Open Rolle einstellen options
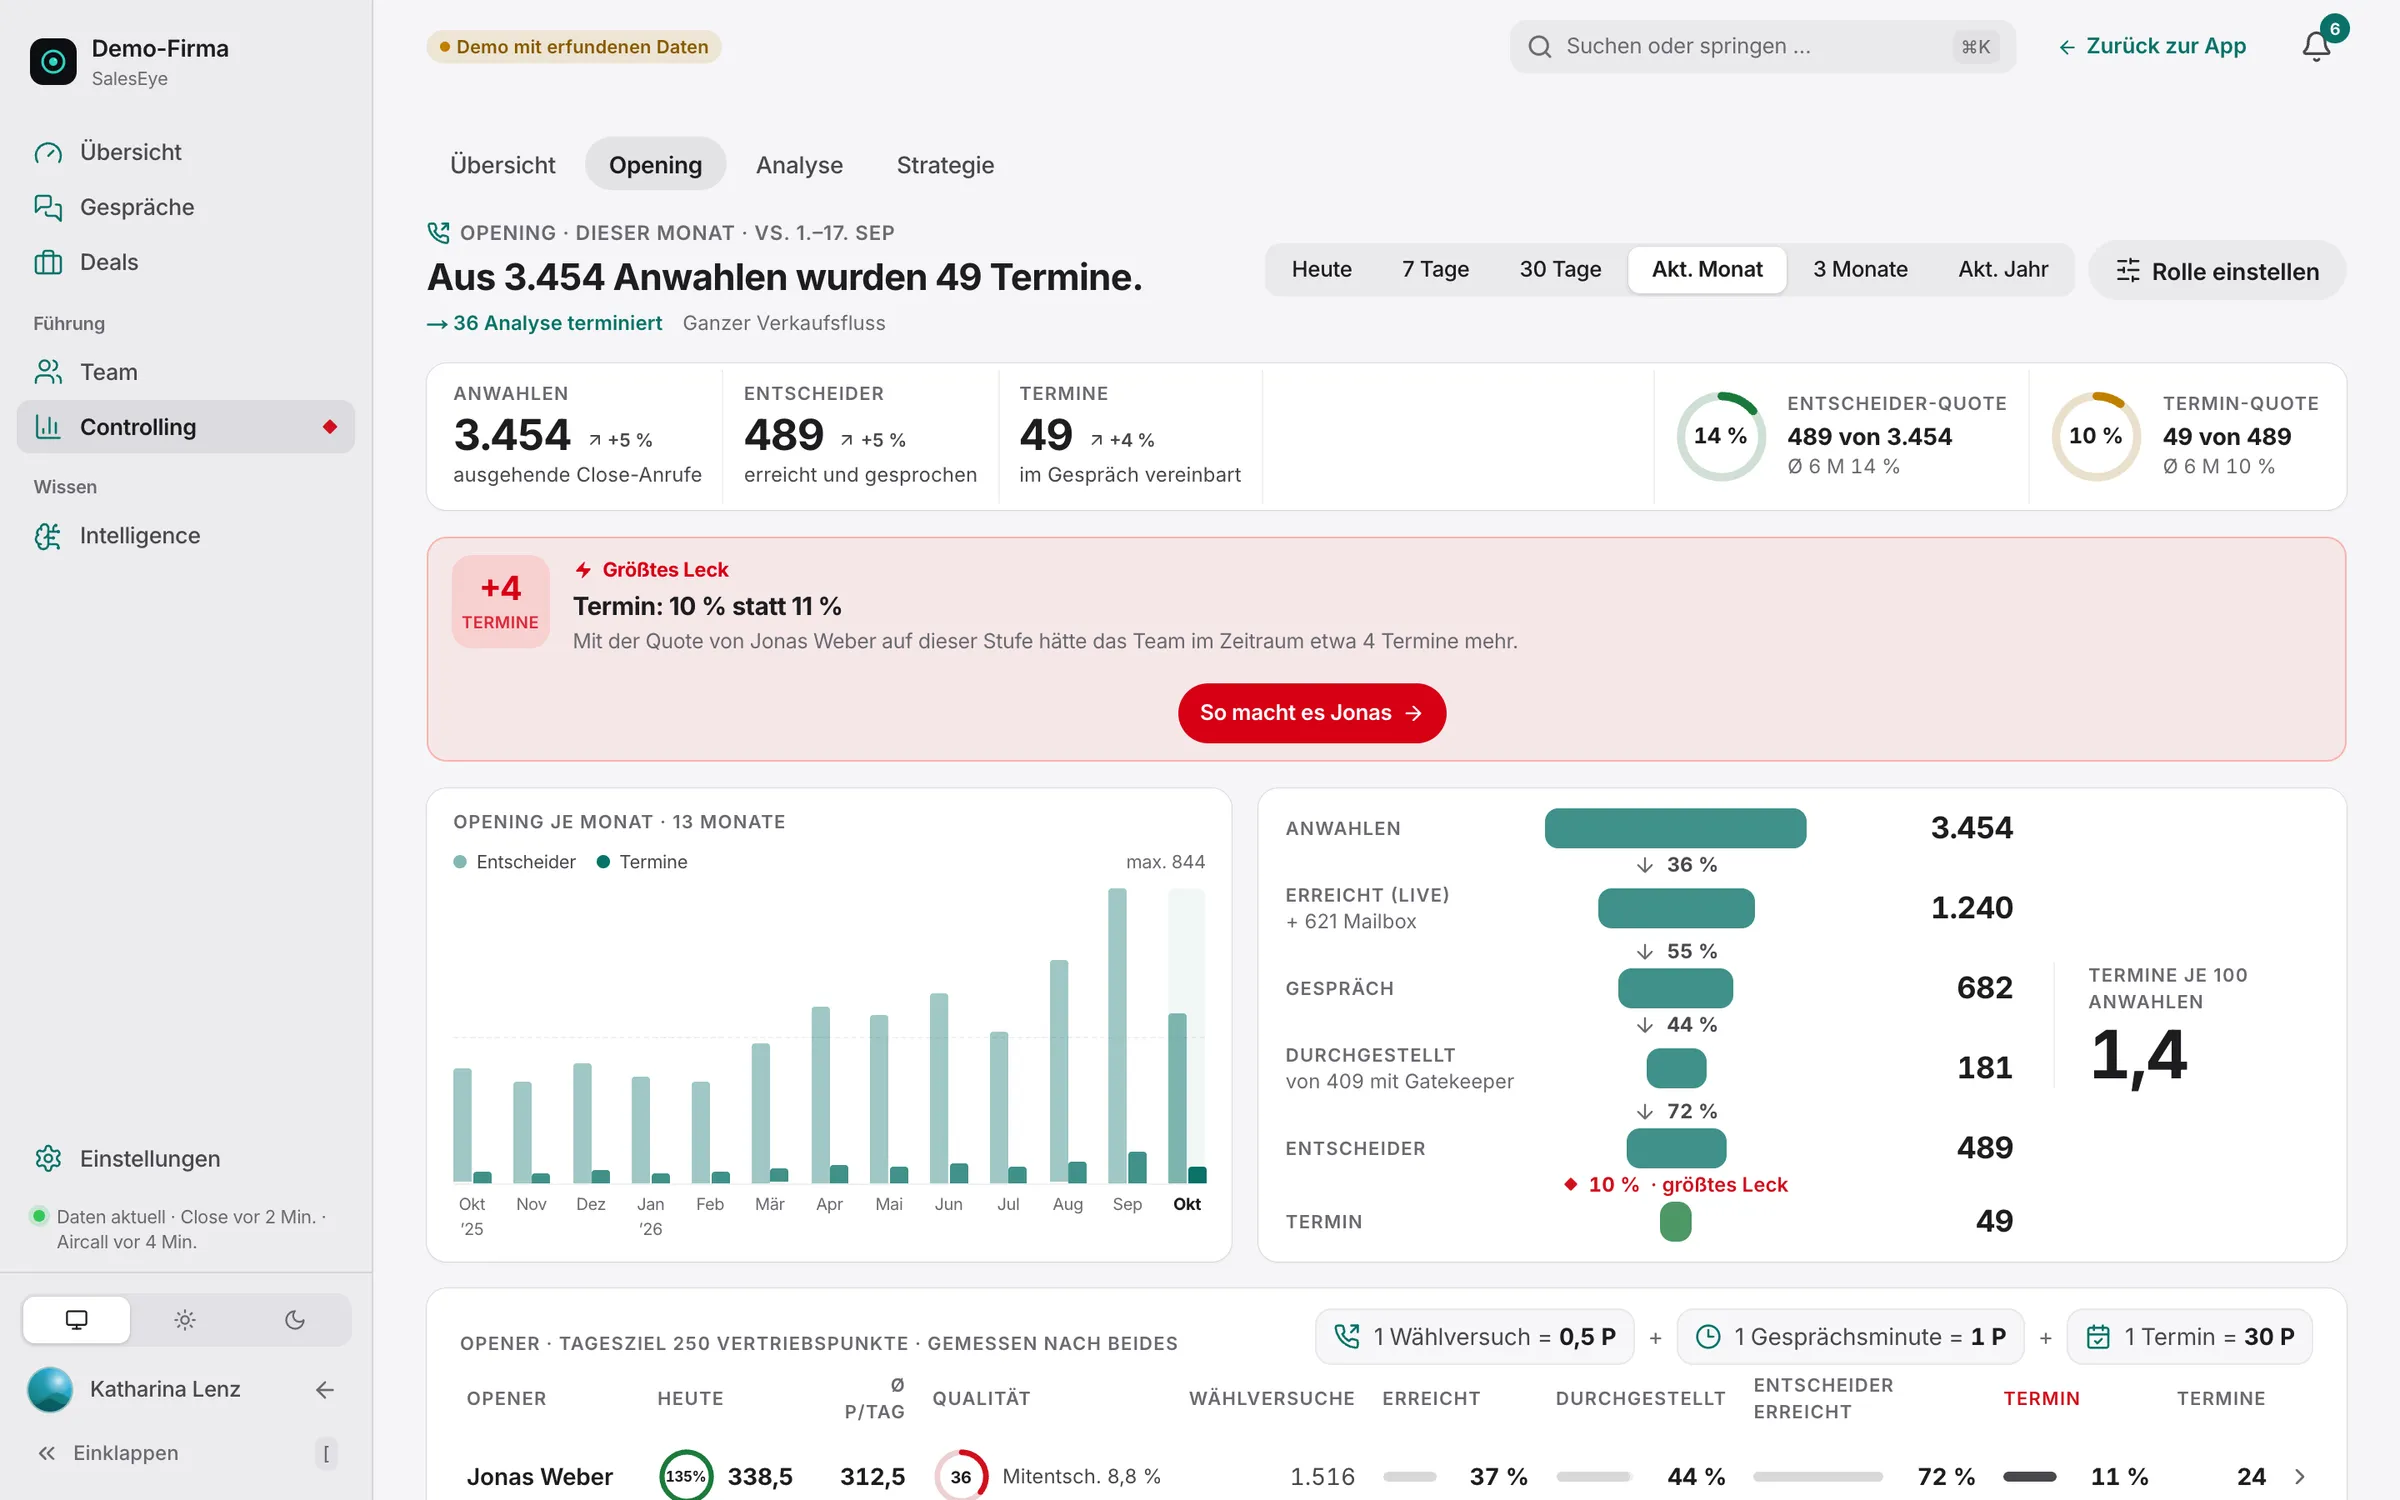This screenshot has width=2400, height=1500. pyautogui.click(x=2217, y=271)
